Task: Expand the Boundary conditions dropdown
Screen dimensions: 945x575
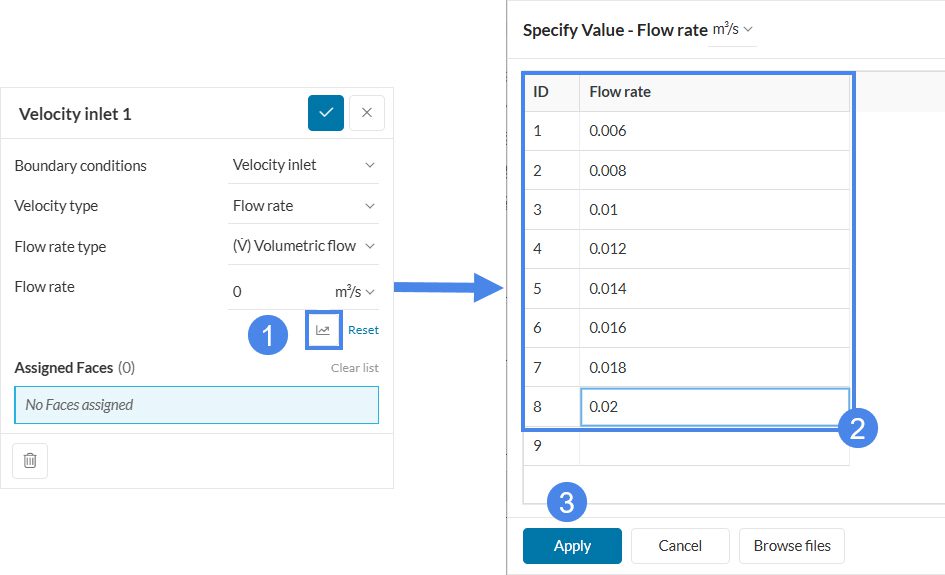Action: 303,165
